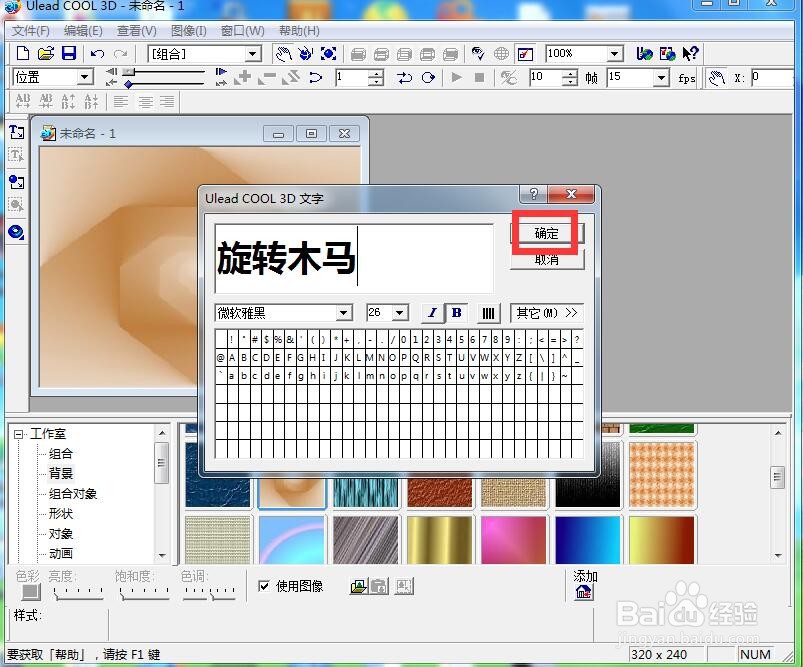Open the font size dropdown

pos(400,312)
